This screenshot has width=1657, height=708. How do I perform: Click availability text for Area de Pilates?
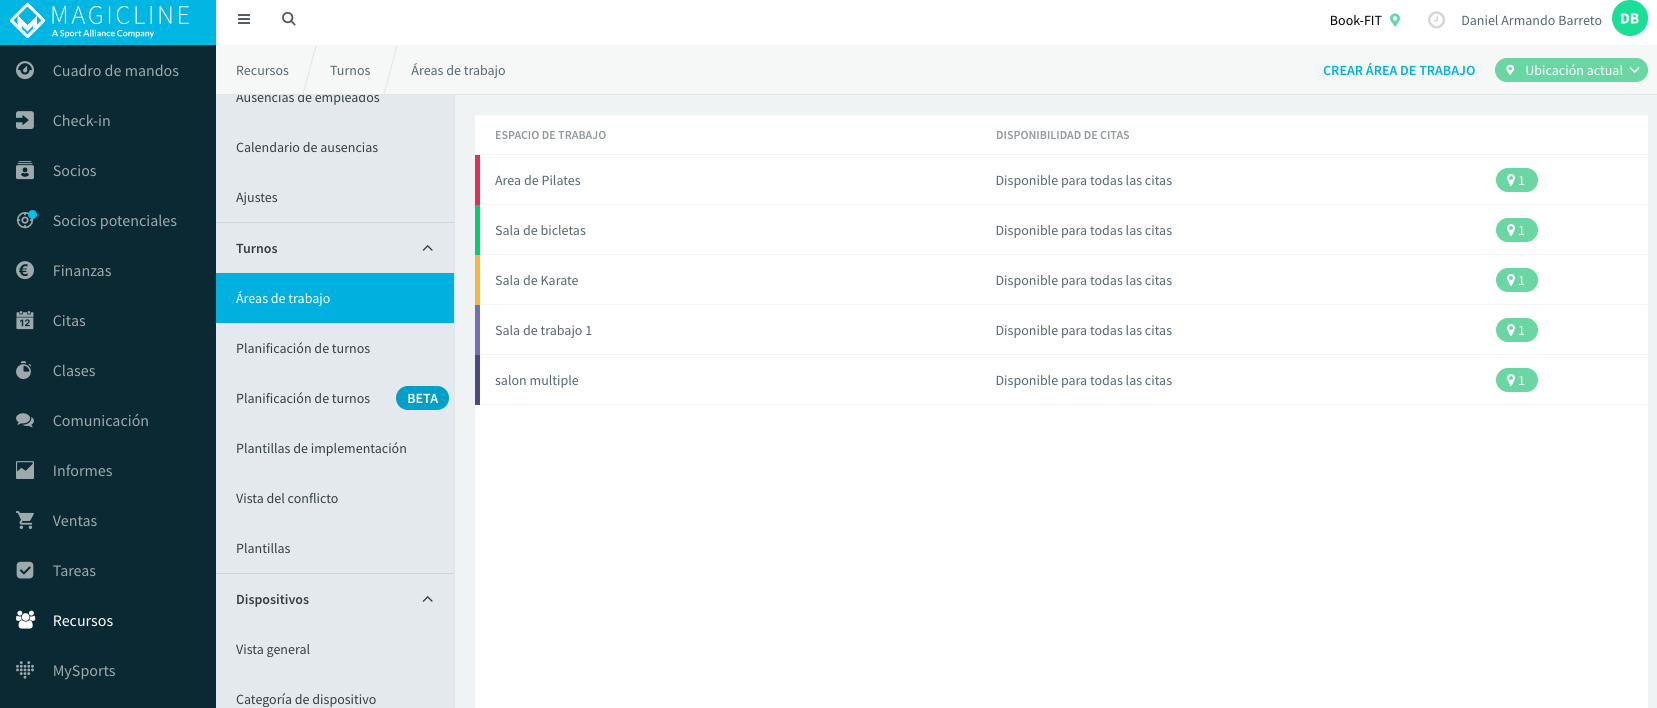tap(1083, 180)
